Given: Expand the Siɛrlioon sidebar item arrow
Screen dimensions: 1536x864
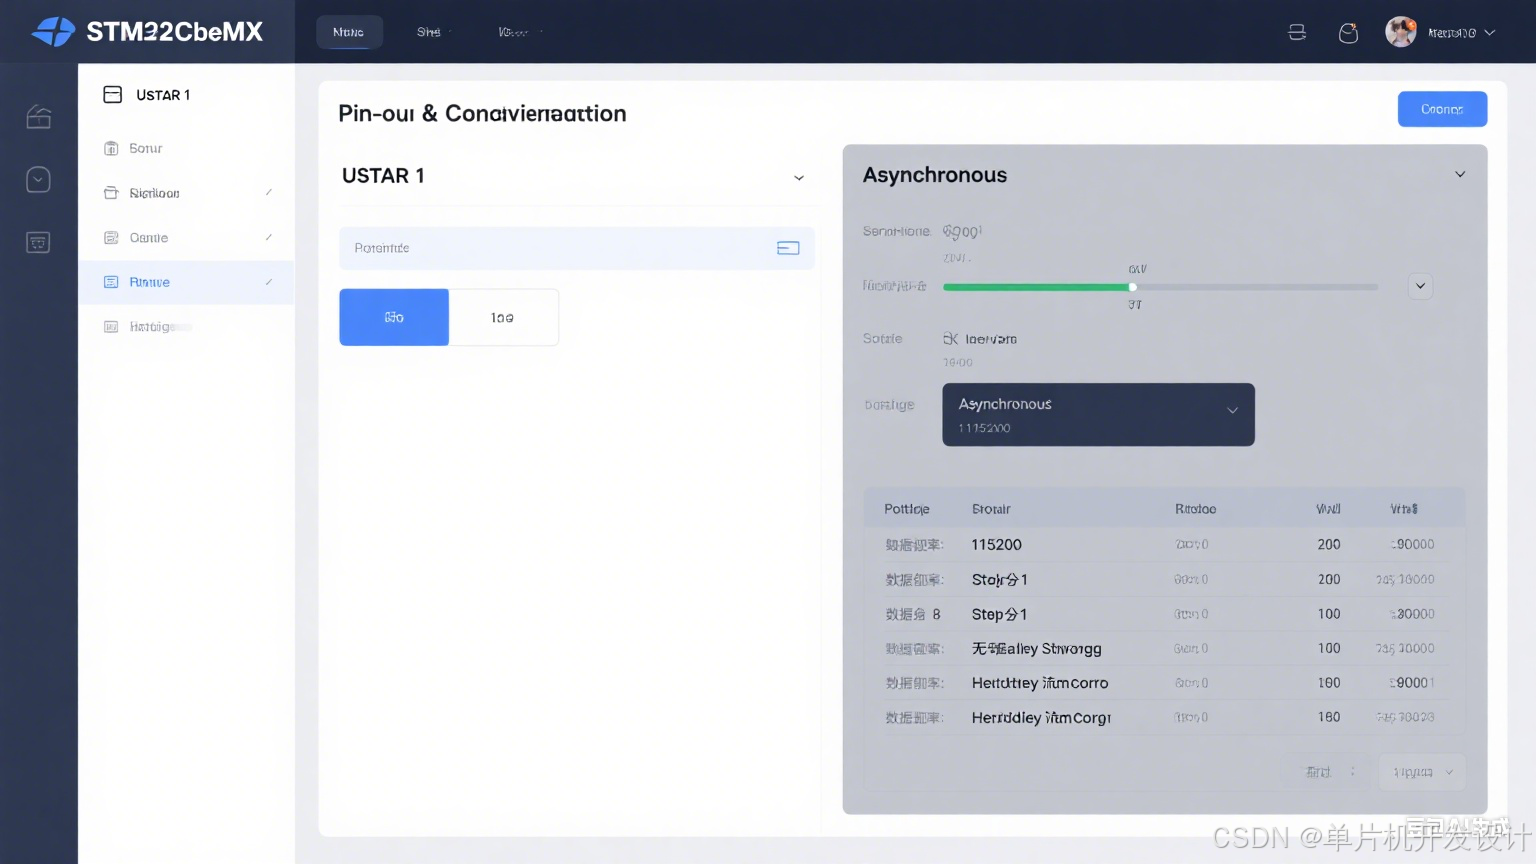Looking at the screenshot, I should click(268, 192).
